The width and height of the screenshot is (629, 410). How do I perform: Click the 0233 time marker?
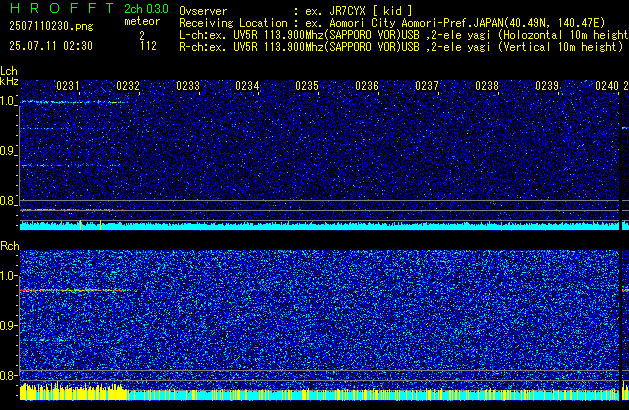(188, 86)
